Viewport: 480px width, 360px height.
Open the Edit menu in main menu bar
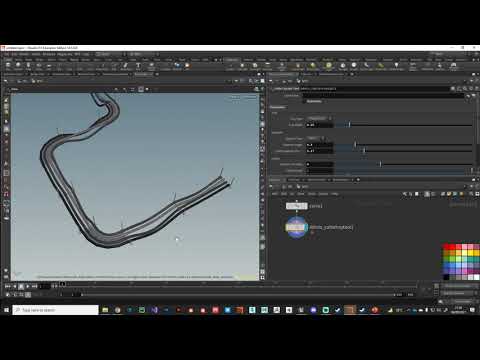tap(14, 54)
